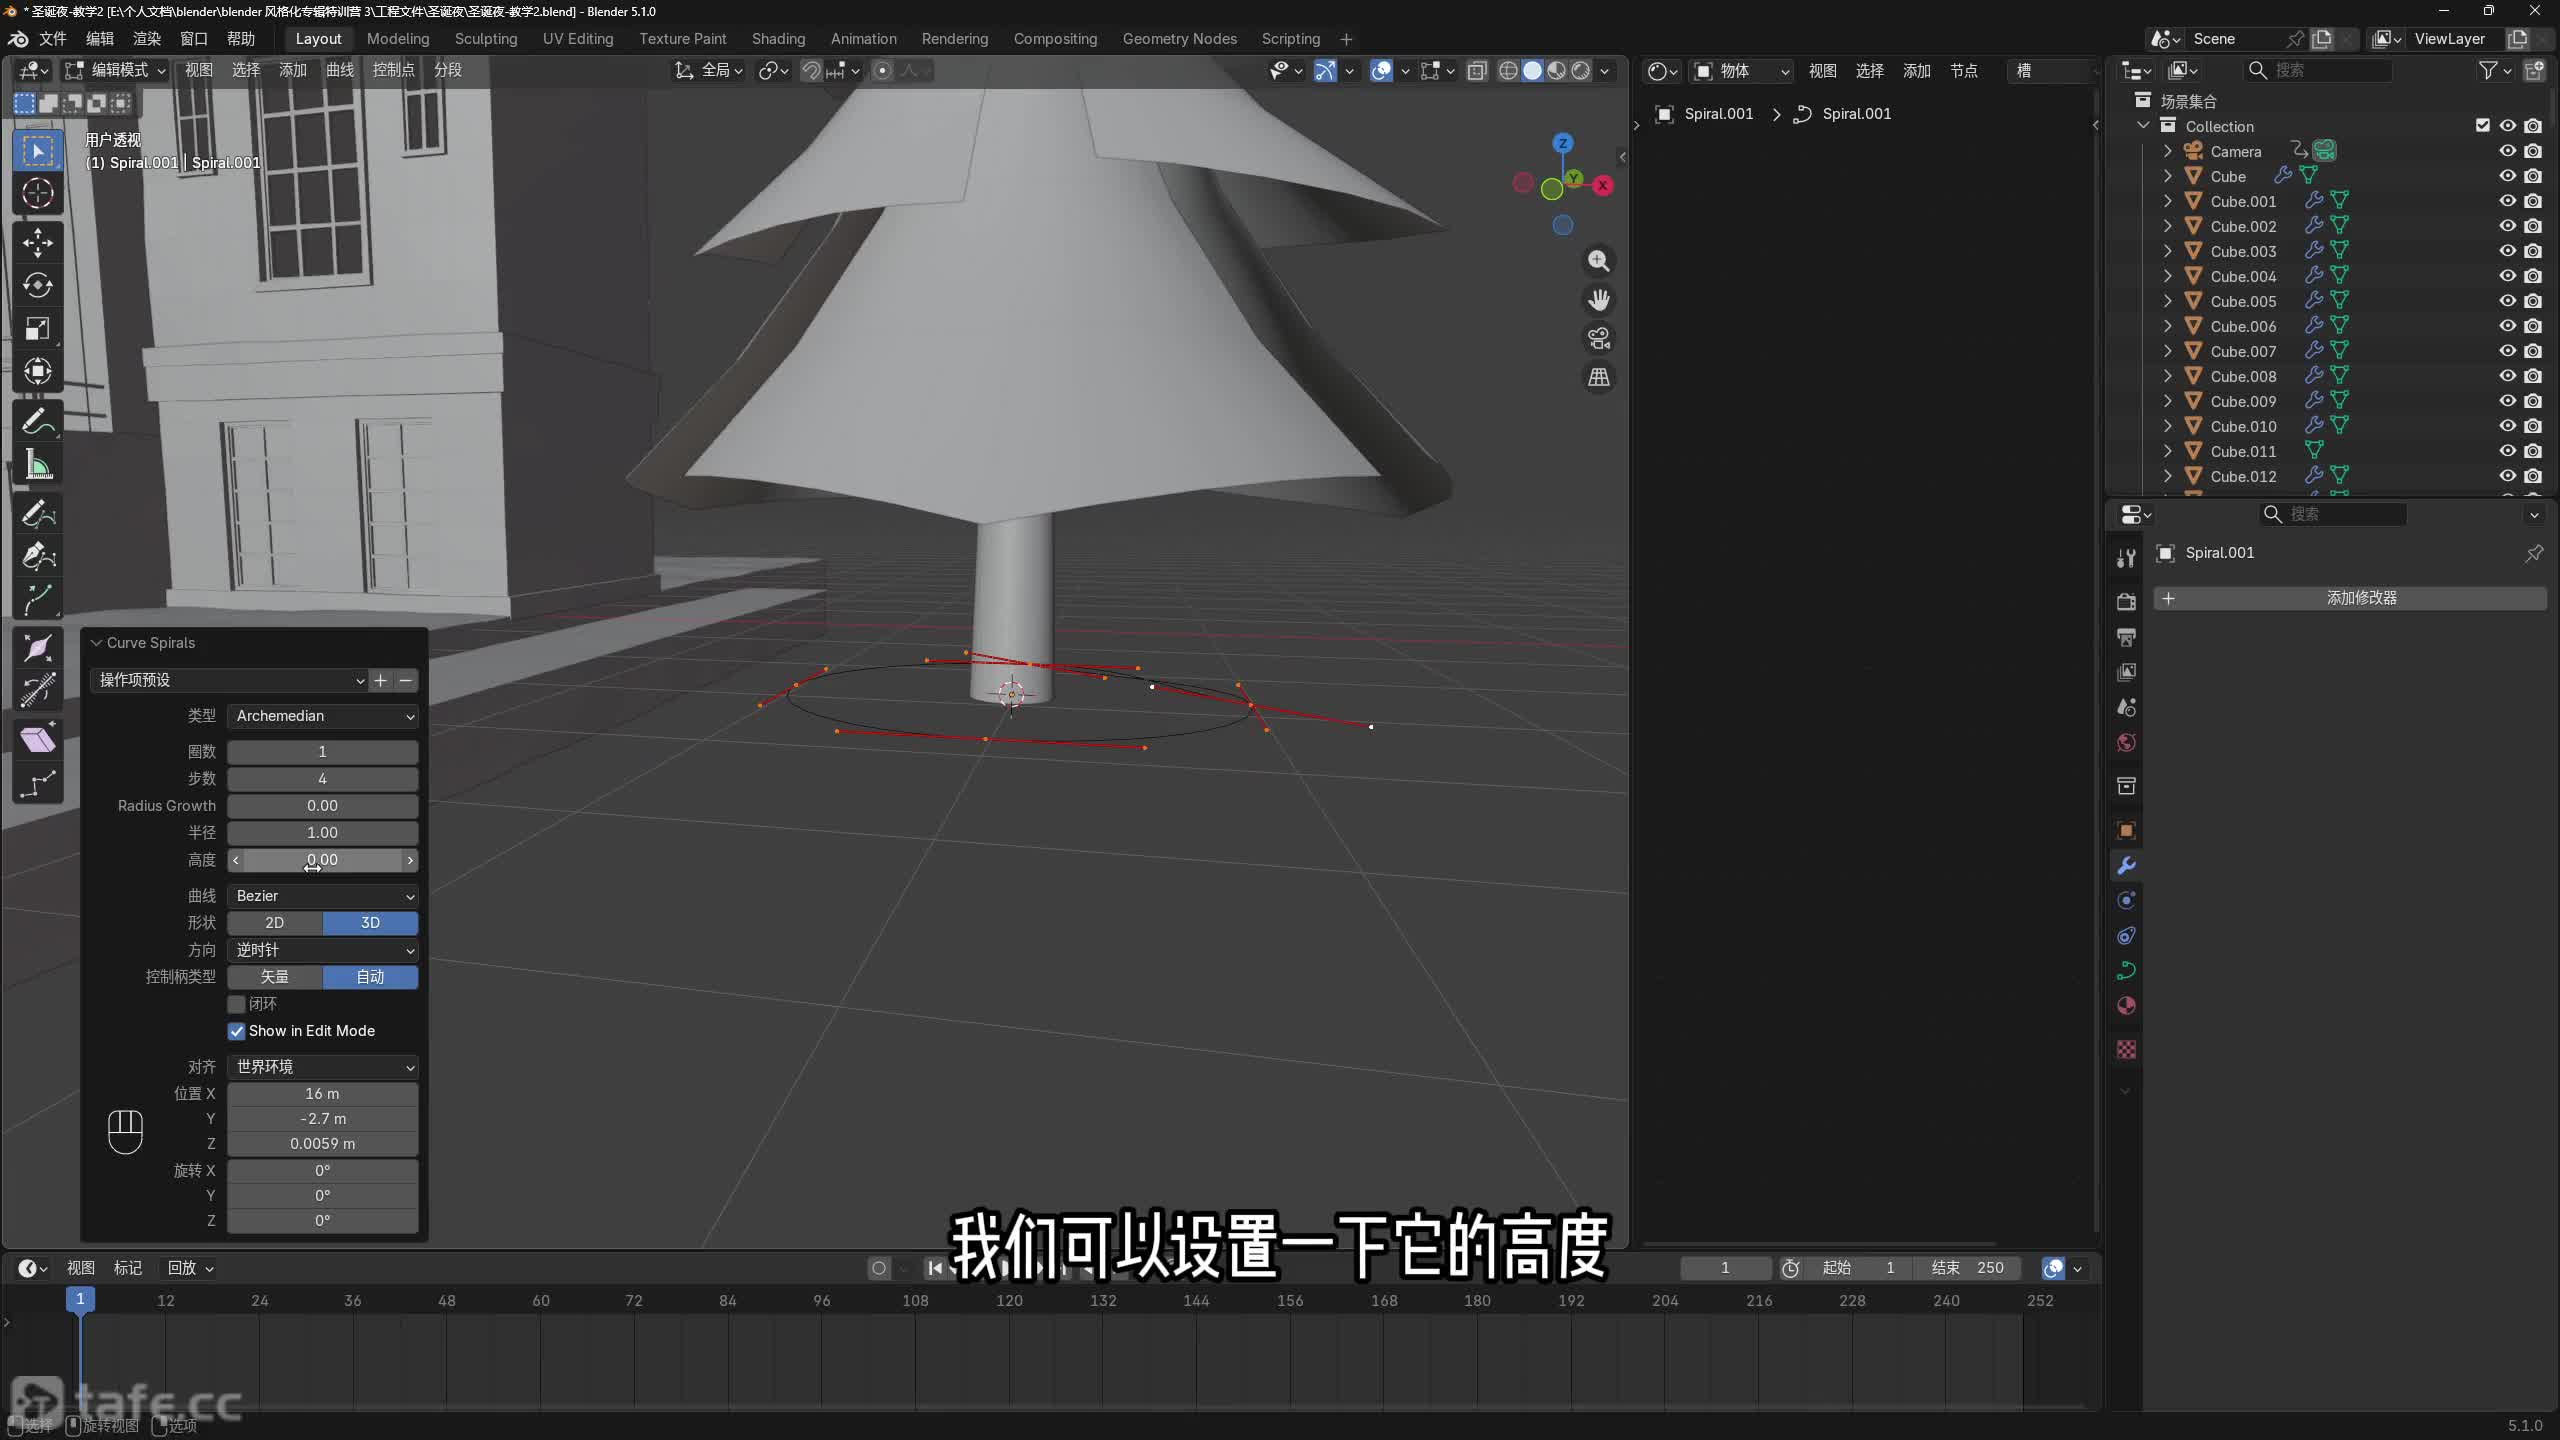Select the Move tool in toolbar
The width and height of the screenshot is (2560, 1440).
pos(38,242)
